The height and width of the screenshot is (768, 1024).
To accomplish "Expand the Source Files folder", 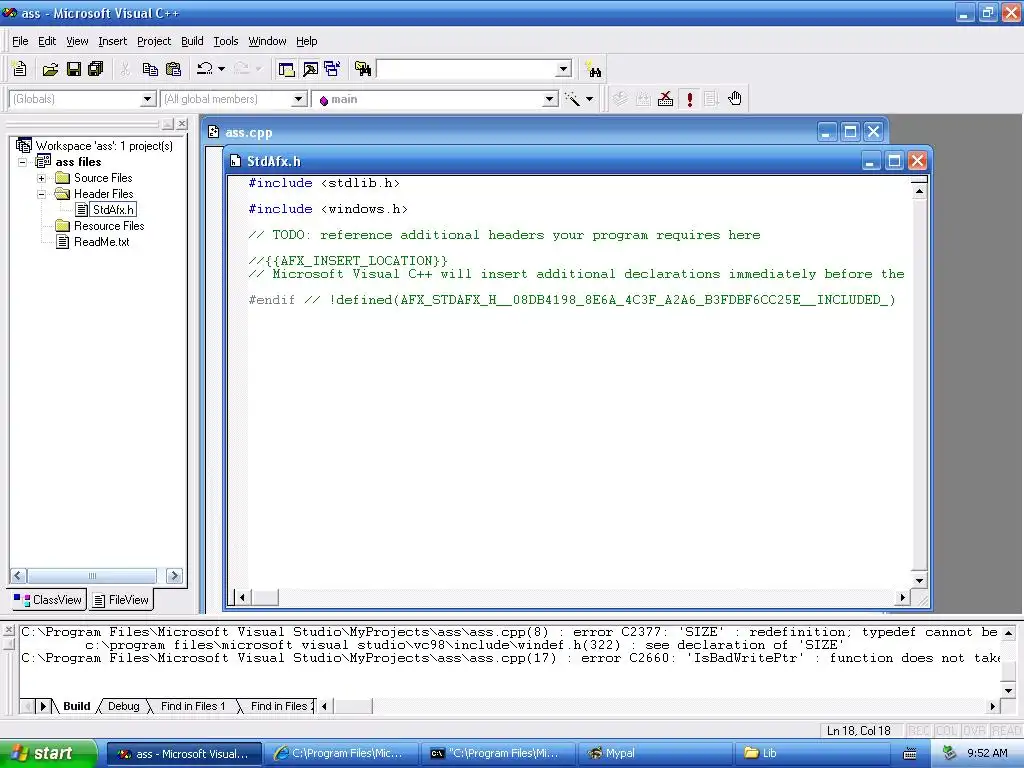I will (x=41, y=178).
